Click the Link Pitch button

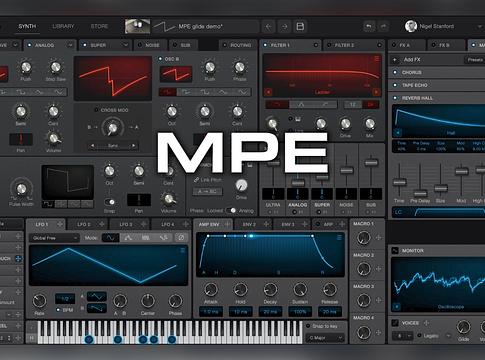(x=208, y=180)
